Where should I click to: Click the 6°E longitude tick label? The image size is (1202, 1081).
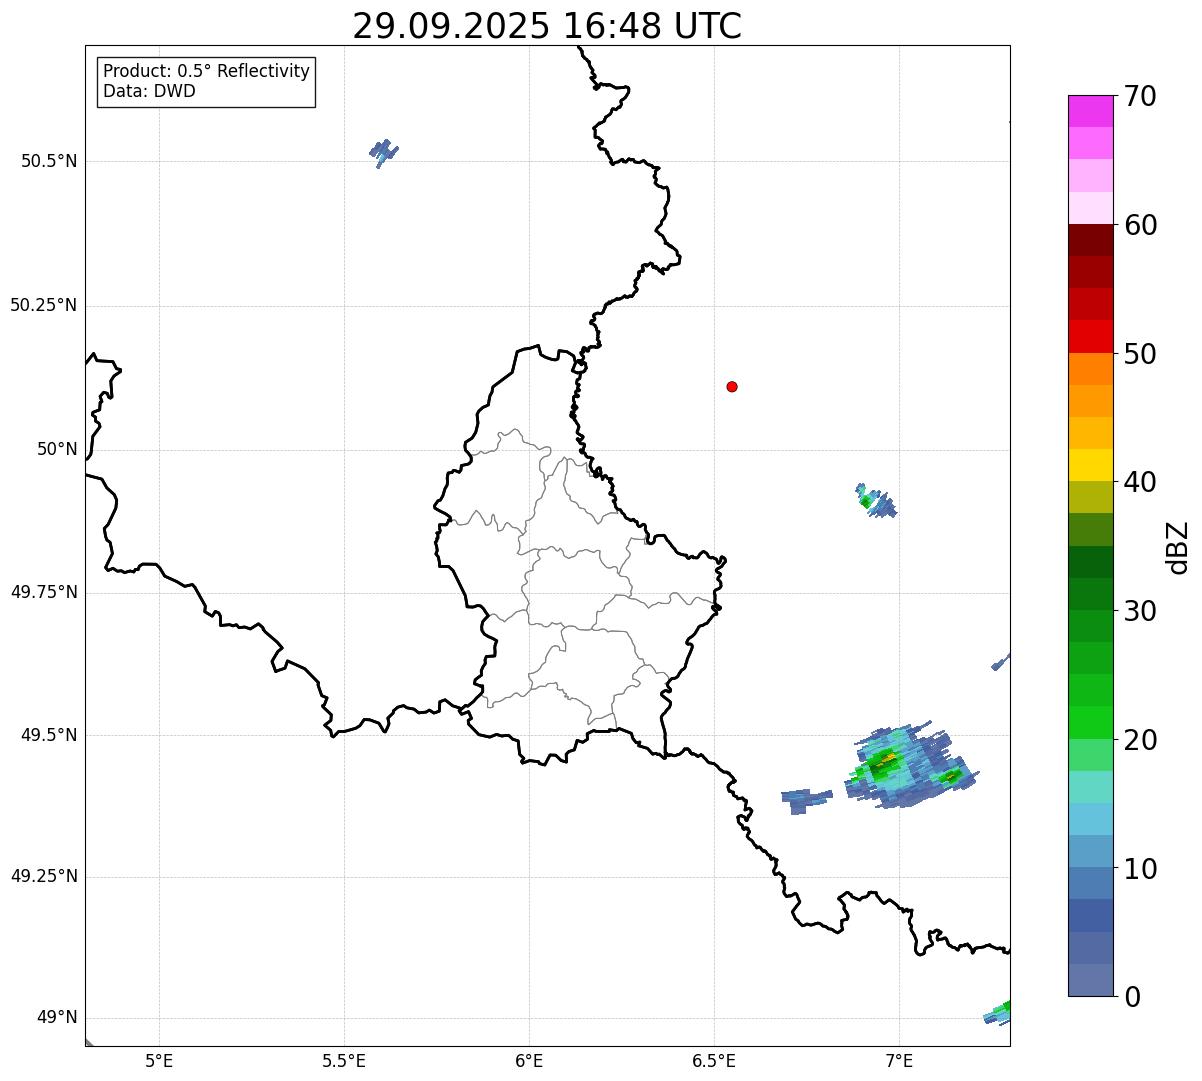529,1060
